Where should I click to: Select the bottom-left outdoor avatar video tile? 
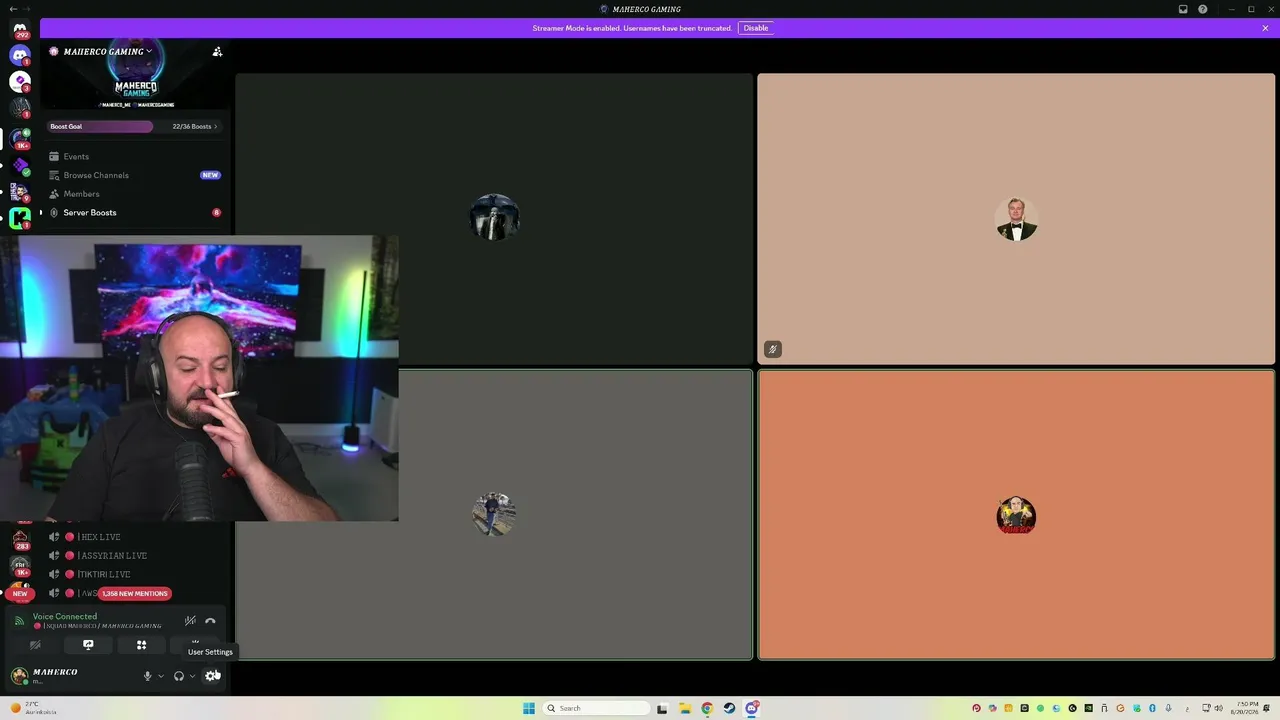point(494,515)
